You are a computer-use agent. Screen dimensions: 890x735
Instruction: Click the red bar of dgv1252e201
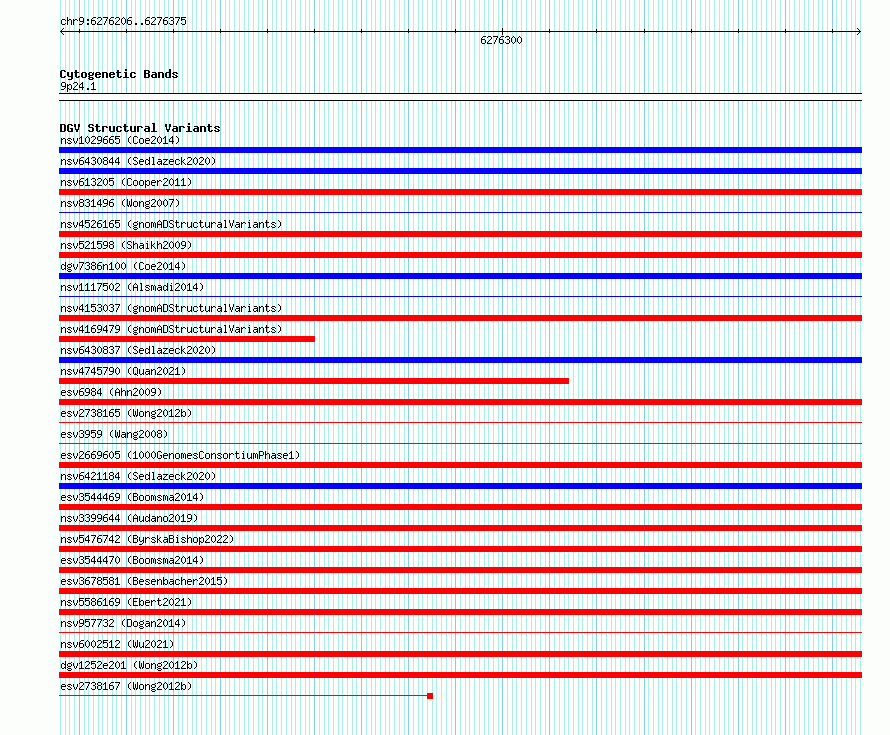[x=460, y=675]
